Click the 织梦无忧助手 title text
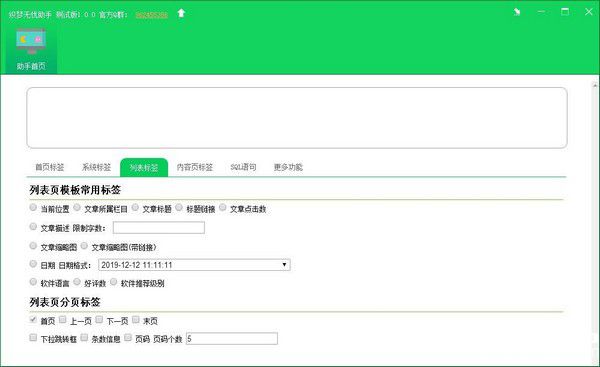 (30, 15)
